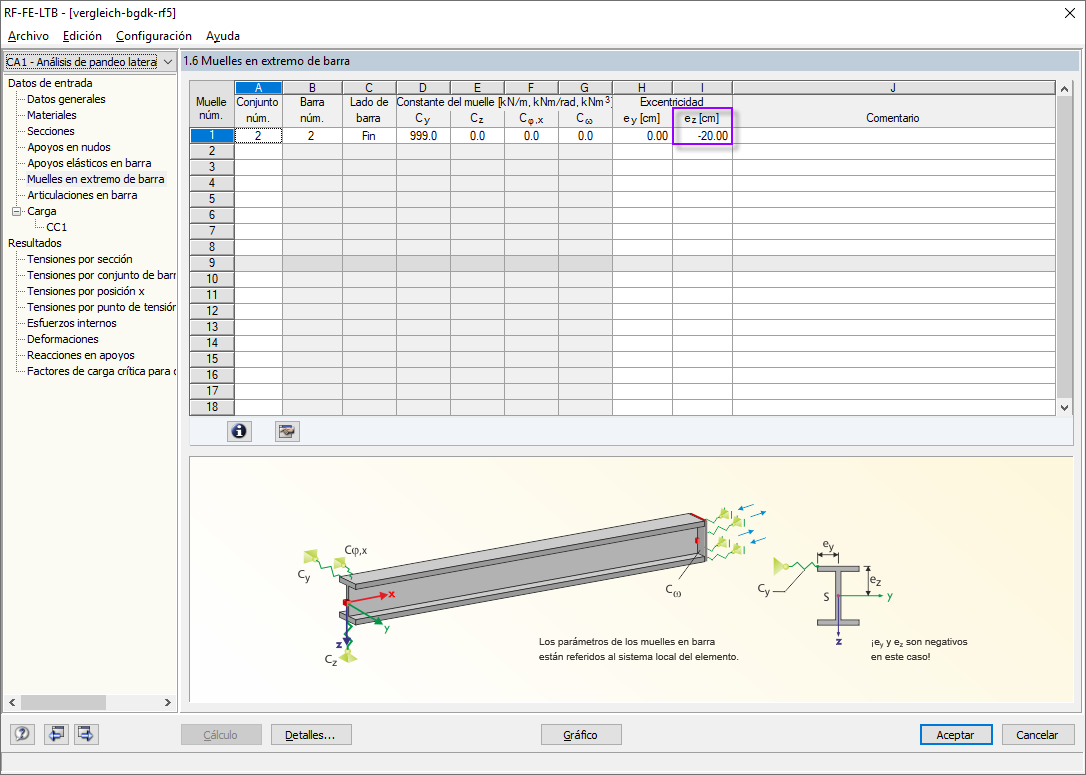1086x775 pixels.
Task: Select Articulaciones en barra in the tree
Action: coord(82,195)
